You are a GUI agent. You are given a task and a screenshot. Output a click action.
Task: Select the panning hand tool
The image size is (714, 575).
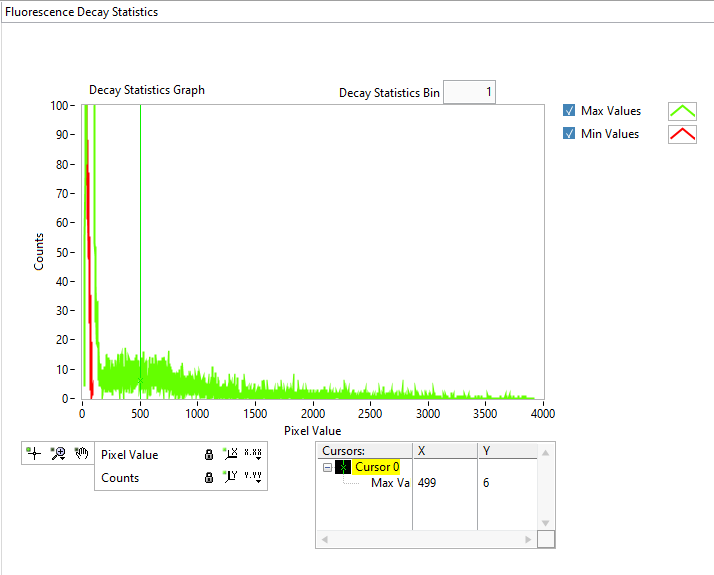[x=82, y=453]
